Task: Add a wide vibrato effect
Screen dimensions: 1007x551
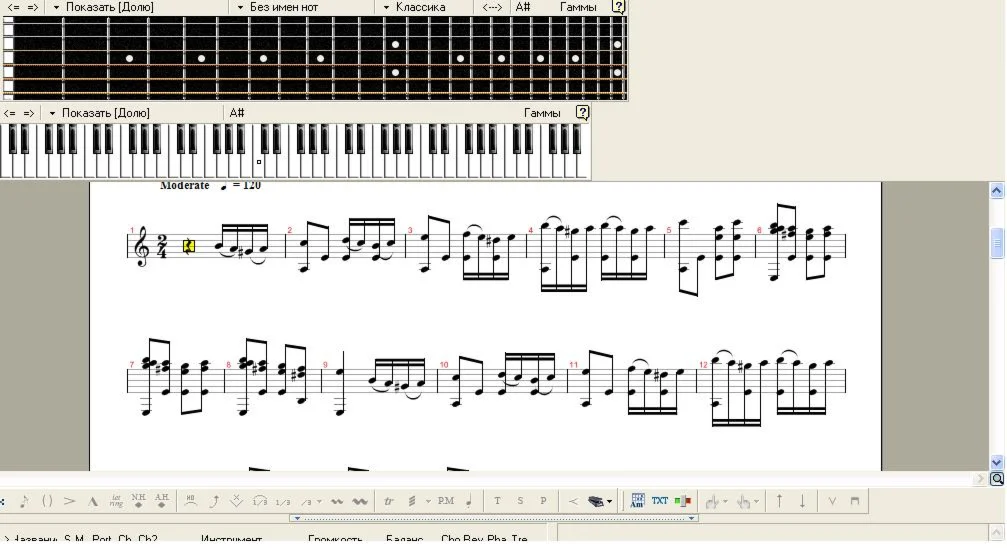Action: (360, 501)
